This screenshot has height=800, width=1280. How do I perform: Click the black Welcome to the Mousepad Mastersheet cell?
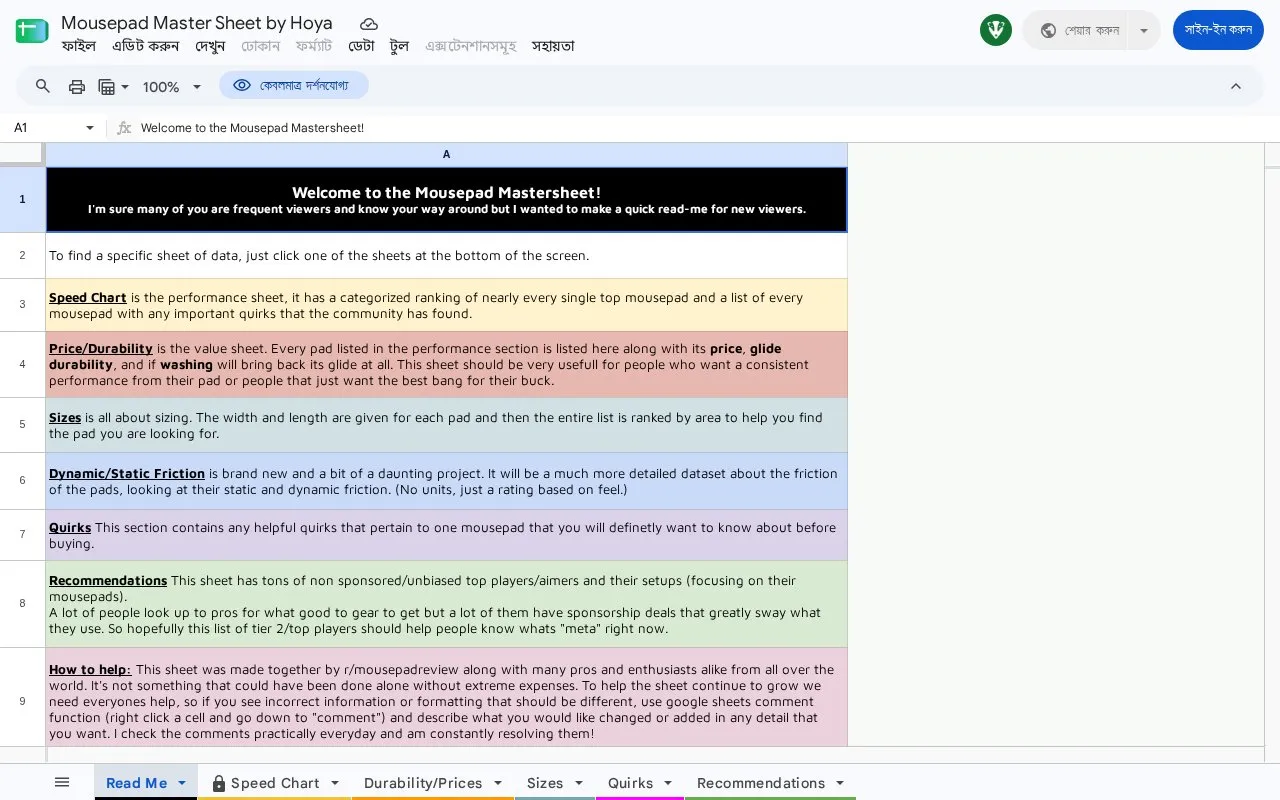coord(446,199)
